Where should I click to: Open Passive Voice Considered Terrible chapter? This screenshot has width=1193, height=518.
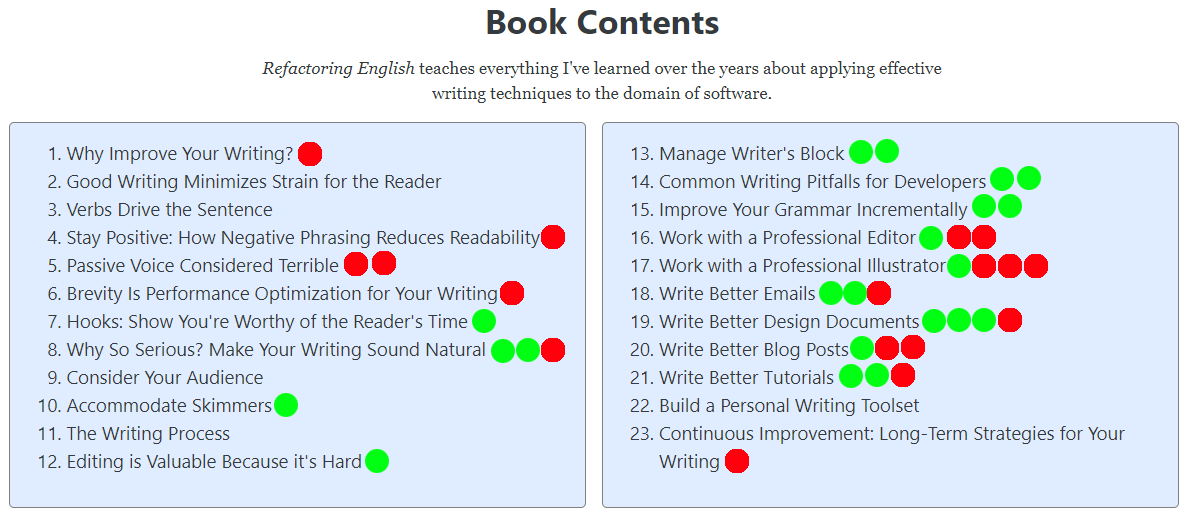pos(202,265)
